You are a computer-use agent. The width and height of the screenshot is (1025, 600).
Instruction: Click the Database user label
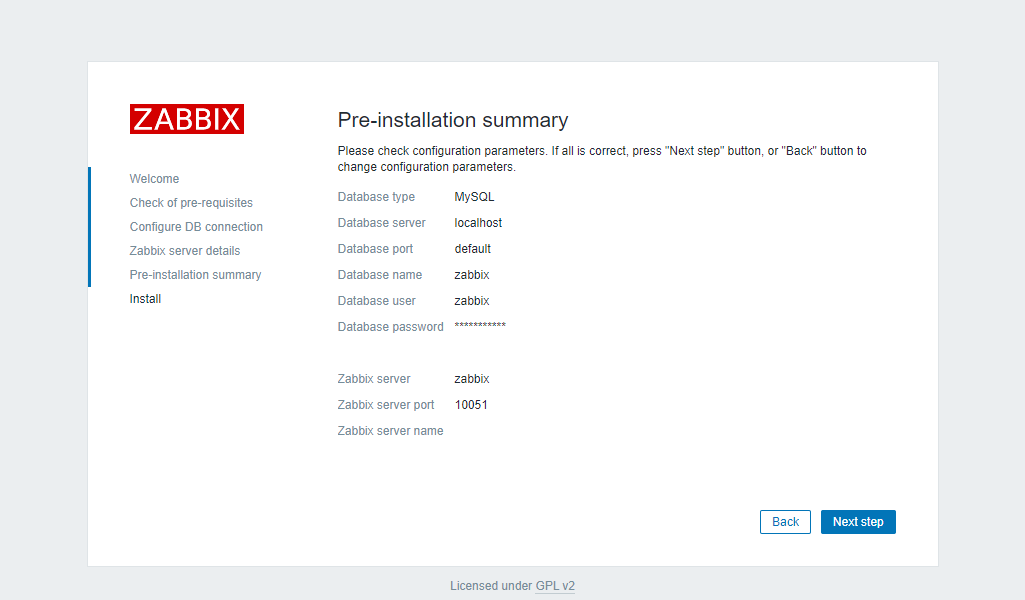[x=377, y=301]
